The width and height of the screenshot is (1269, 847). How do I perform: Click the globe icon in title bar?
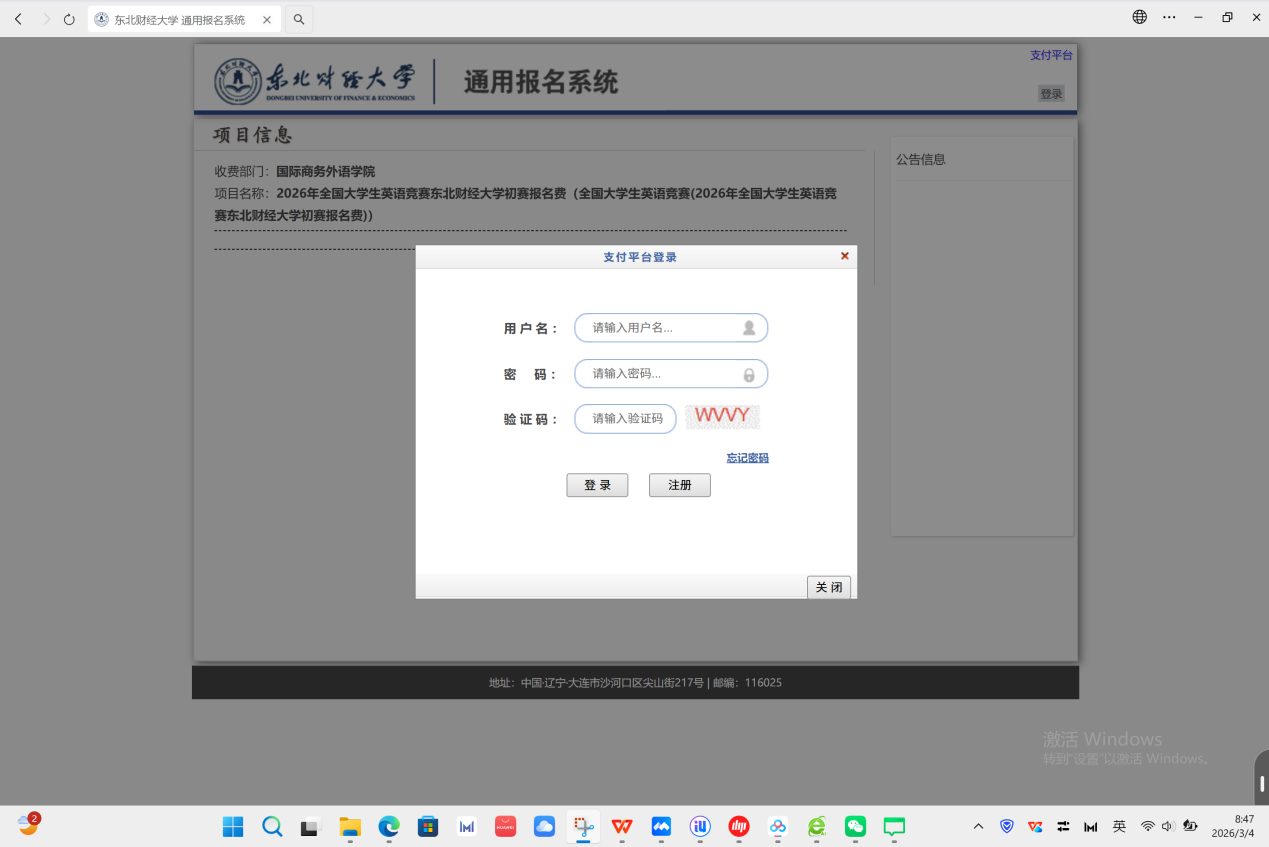click(1140, 17)
